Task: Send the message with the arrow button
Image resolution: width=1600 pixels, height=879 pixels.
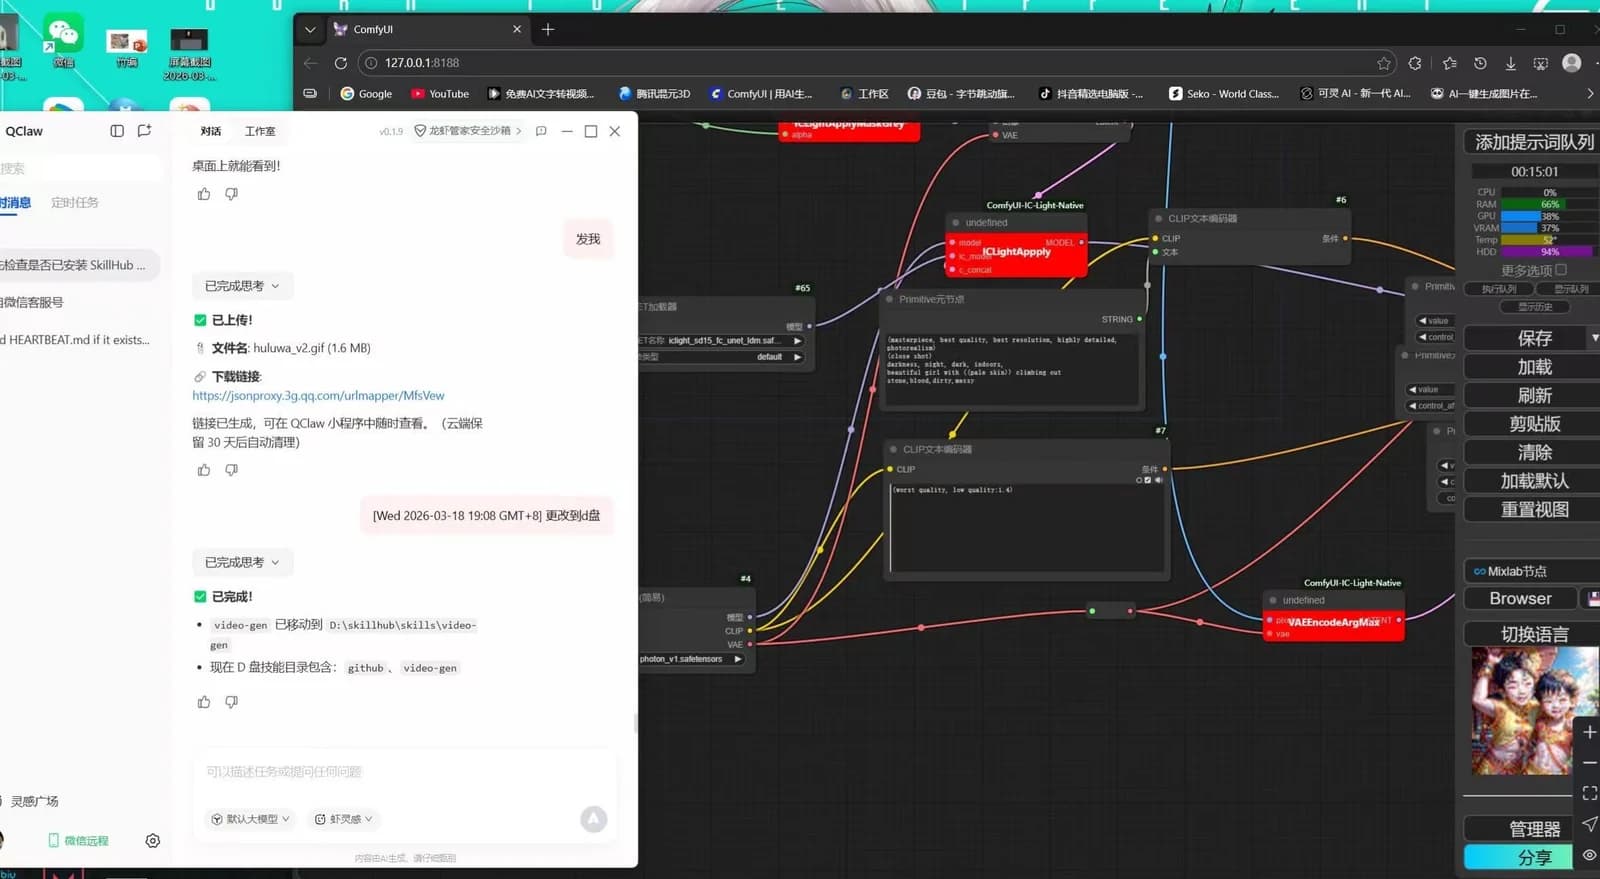Action: [x=594, y=819]
